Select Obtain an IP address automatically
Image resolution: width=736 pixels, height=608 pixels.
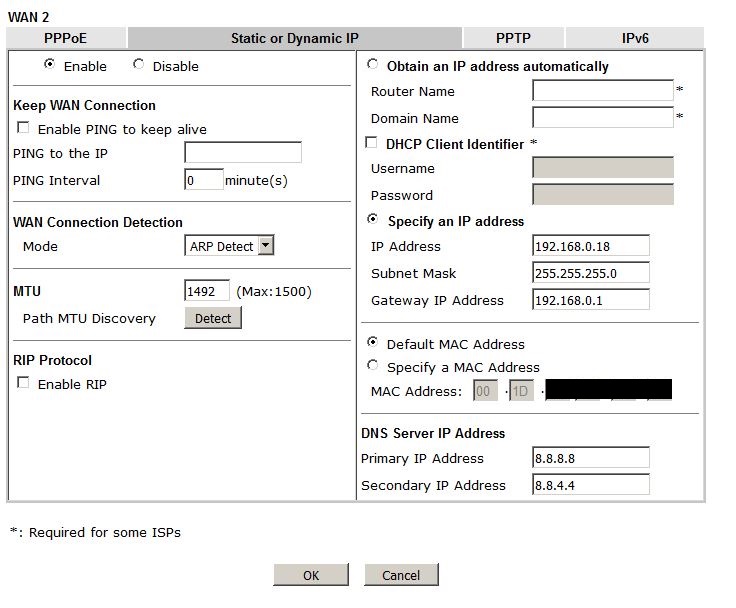[373, 64]
